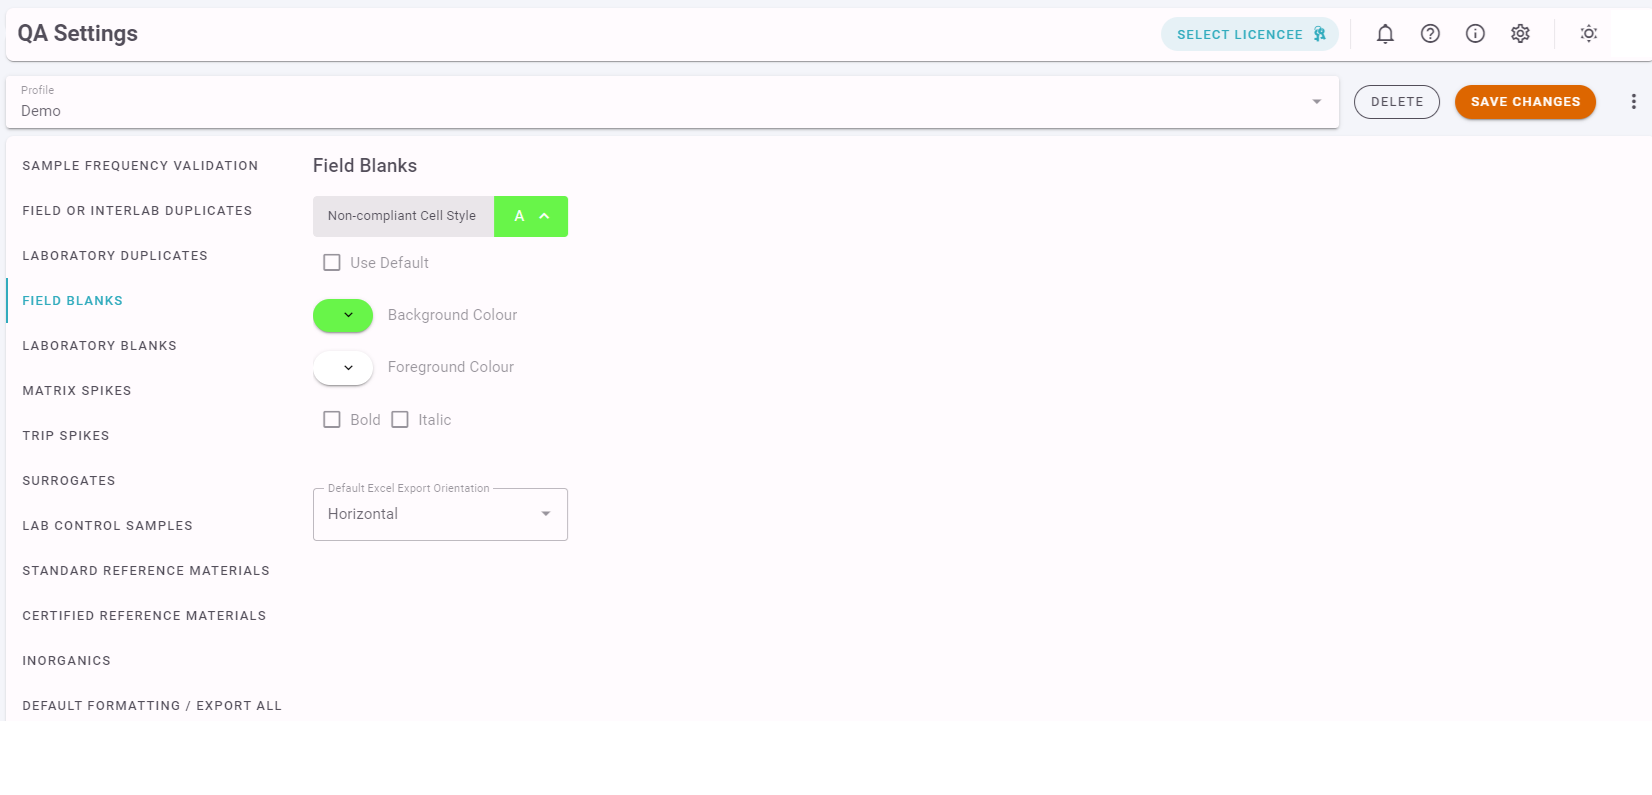
Task: Open Certified Reference Materials section
Action: pos(144,616)
